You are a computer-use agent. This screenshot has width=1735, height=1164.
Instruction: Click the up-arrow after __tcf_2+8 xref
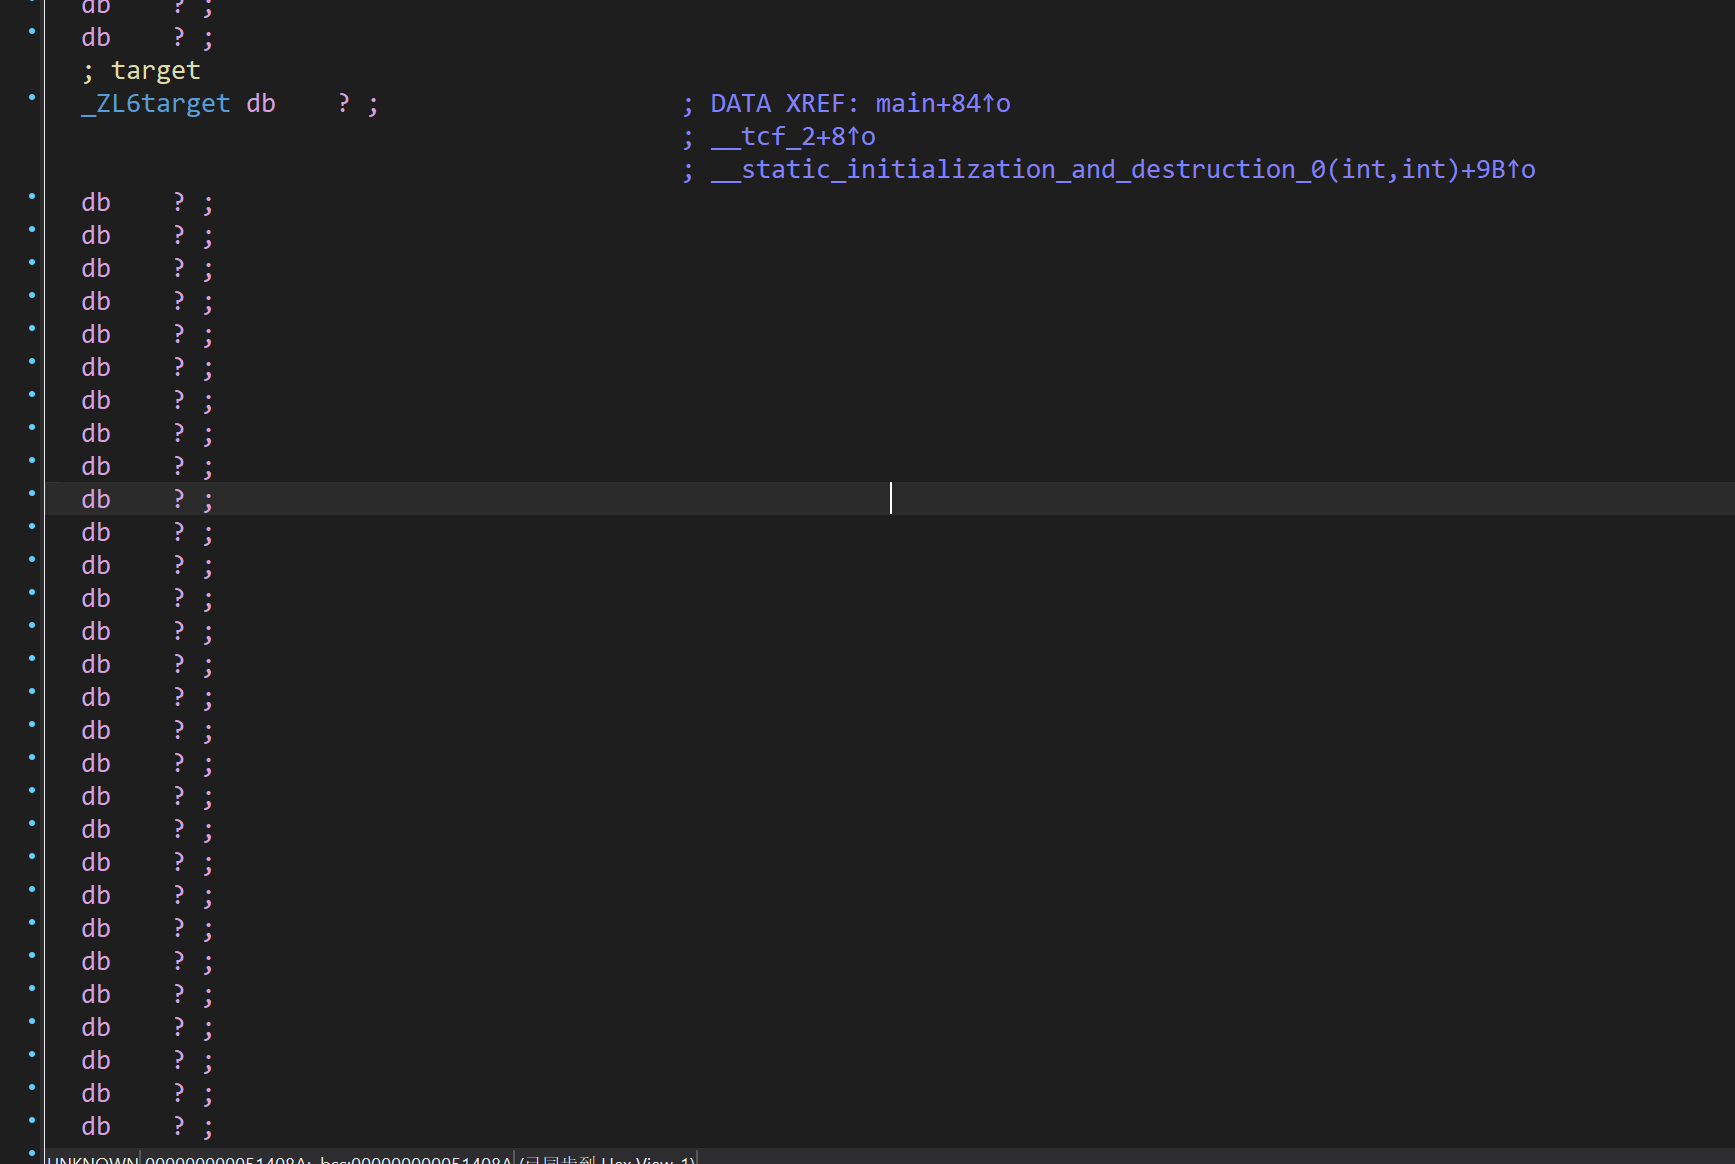tap(854, 137)
